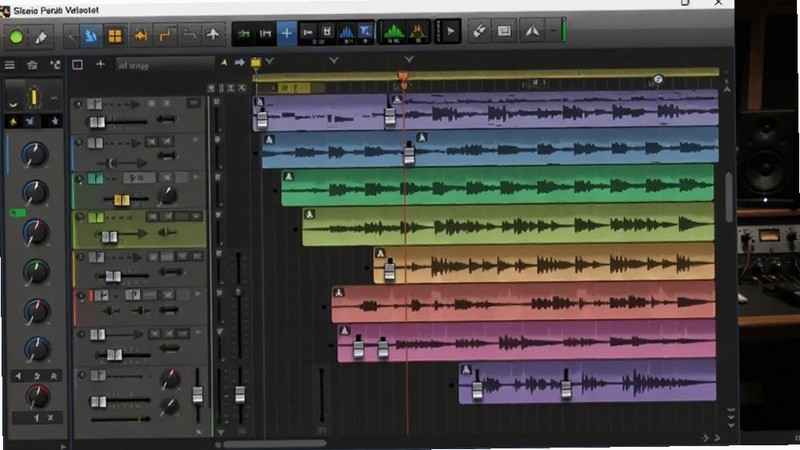Click the track search input field

coord(164,65)
